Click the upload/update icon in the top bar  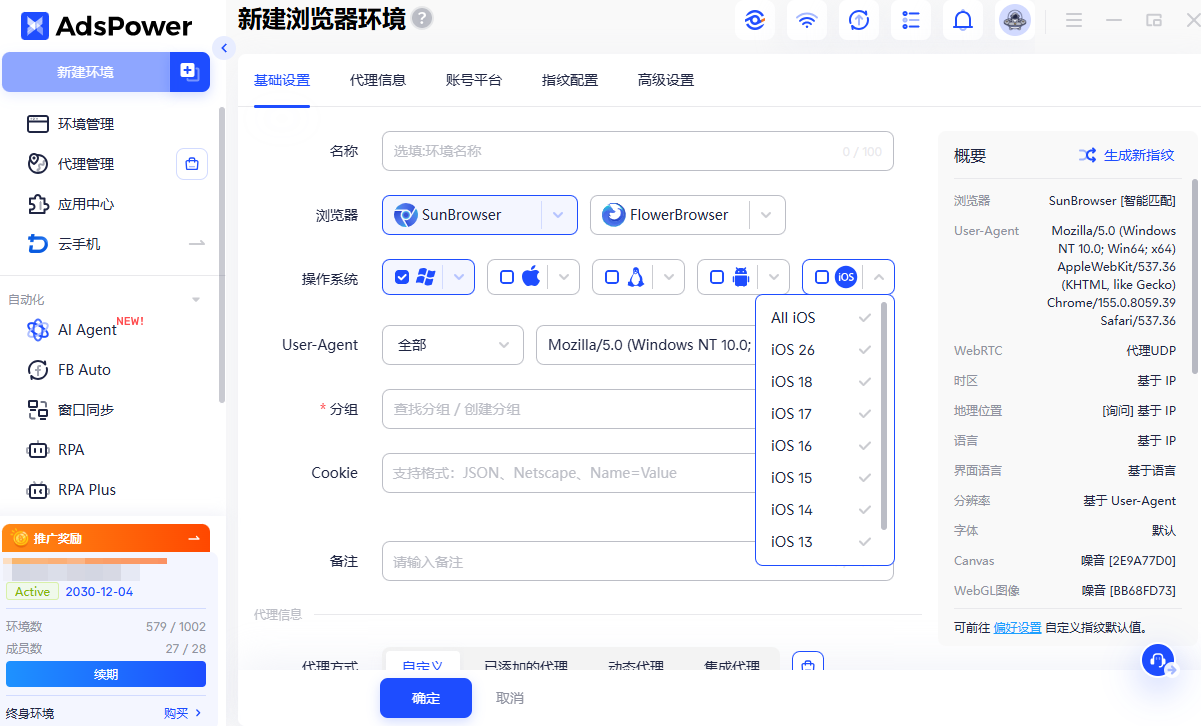click(859, 20)
